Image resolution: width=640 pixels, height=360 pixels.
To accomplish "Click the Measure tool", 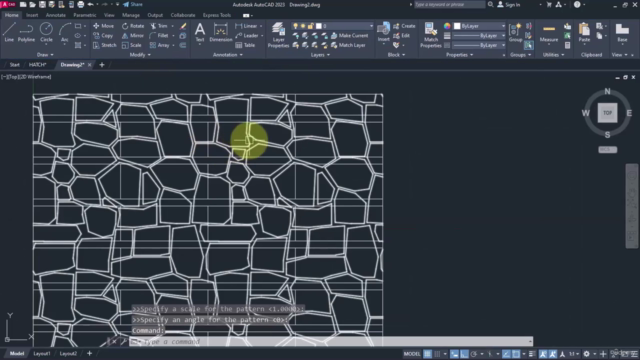I will [549, 32].
